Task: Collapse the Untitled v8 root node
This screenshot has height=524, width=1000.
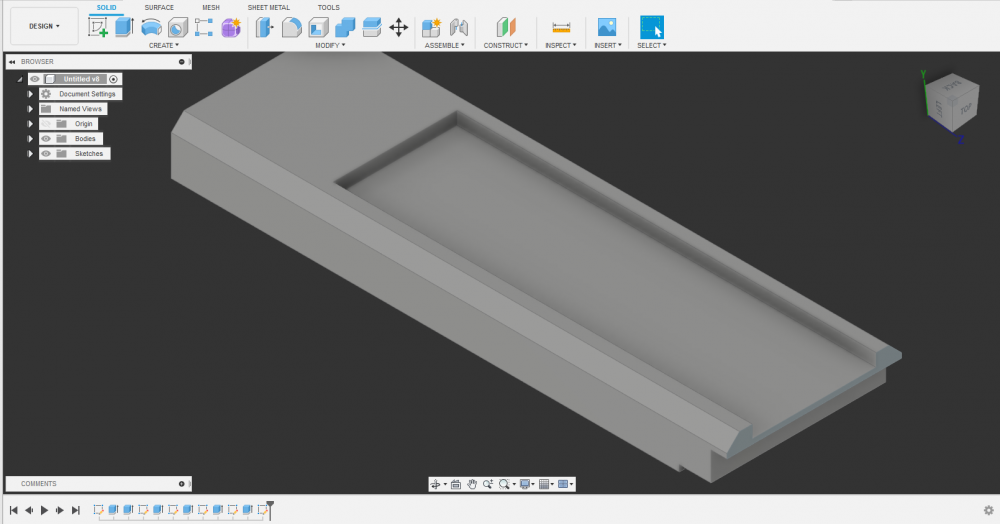Action: (20, 80)
